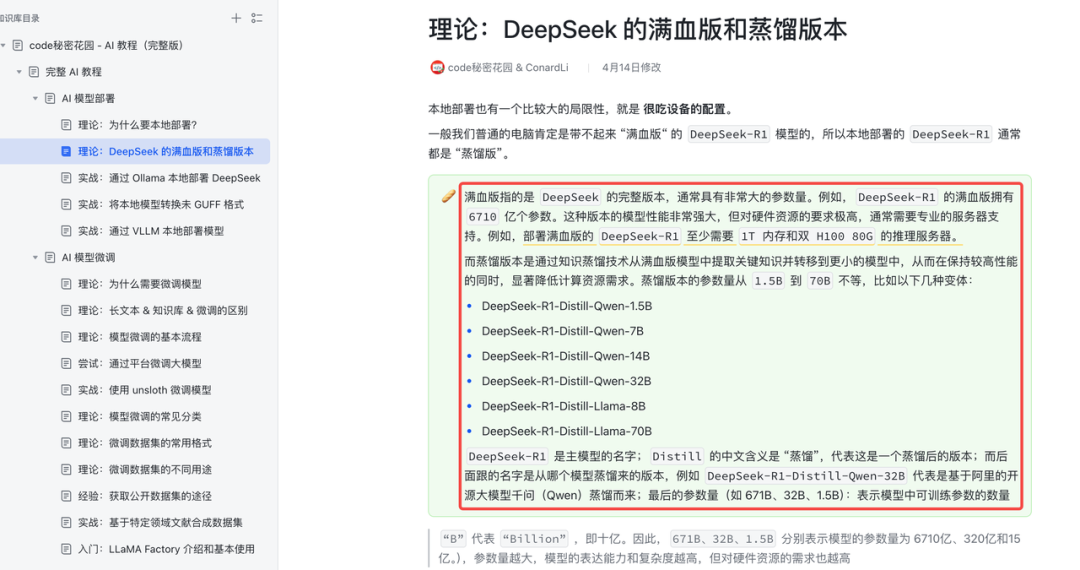The height and width of the screenshot is (570, 1080).
Task: Click bold text 很吃设备的配置
Action: (x=684, y=109)
